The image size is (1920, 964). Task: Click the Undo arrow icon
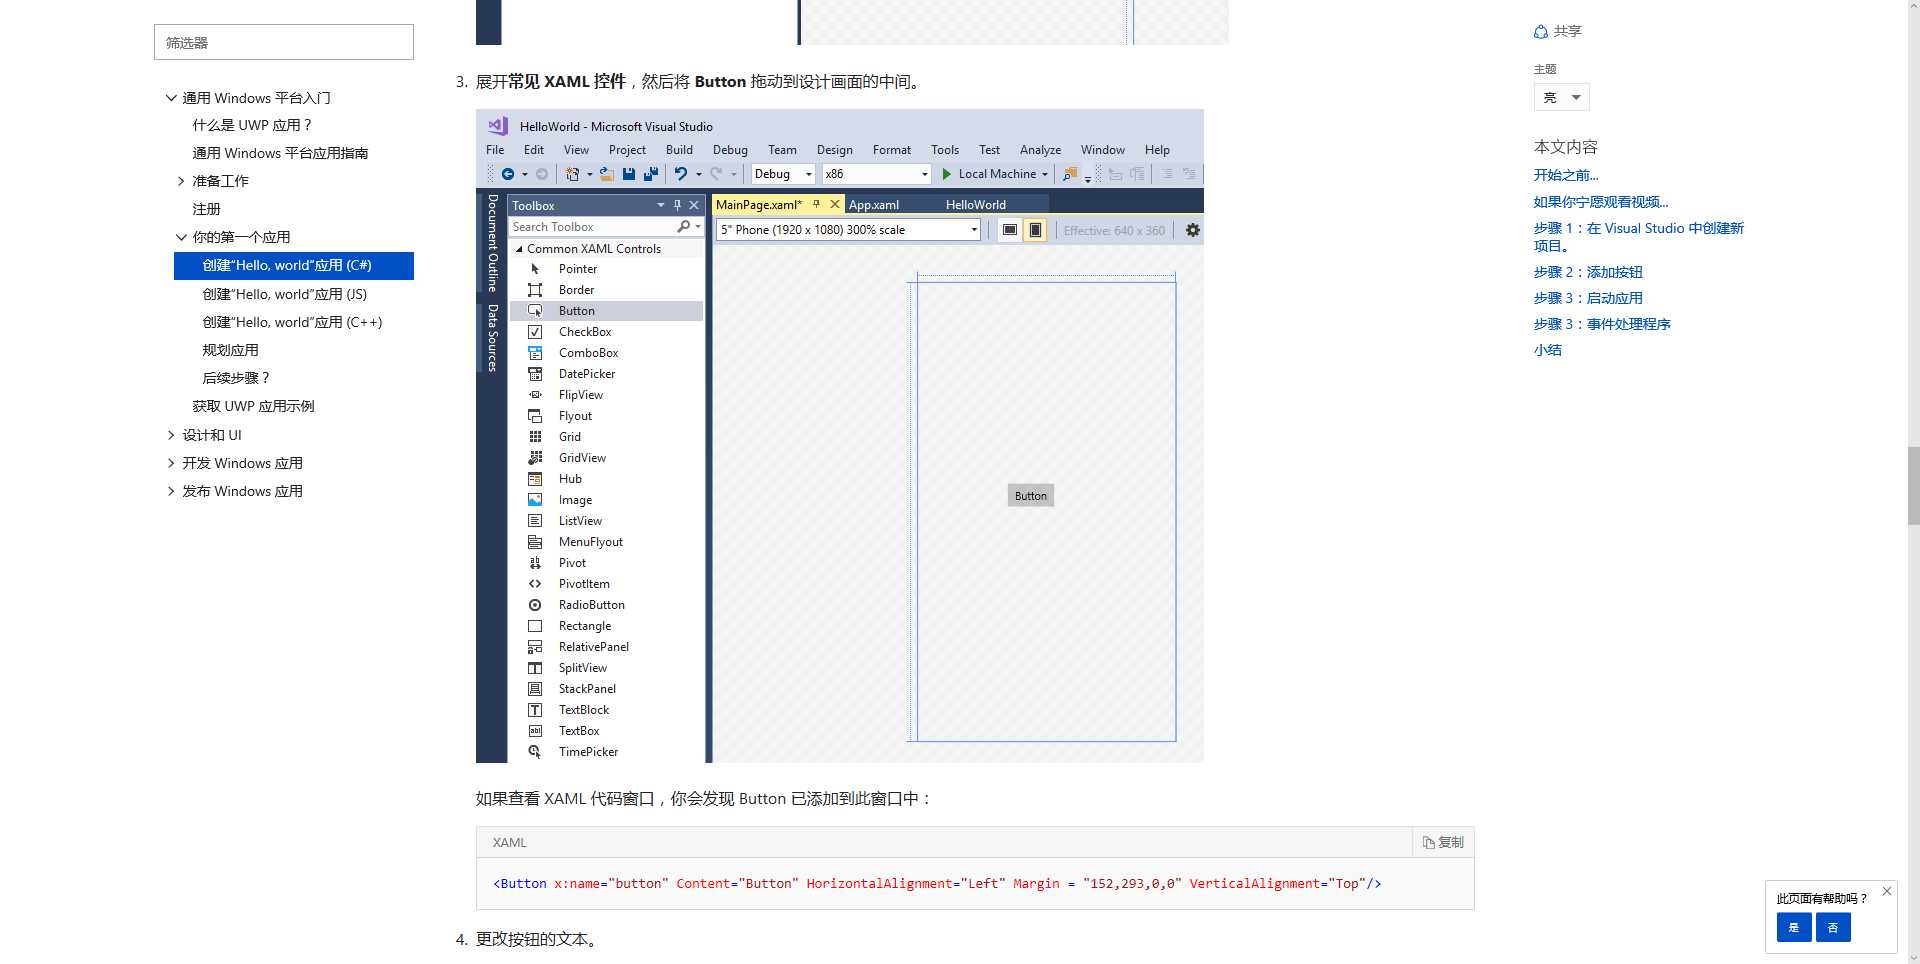click(681, 174)
